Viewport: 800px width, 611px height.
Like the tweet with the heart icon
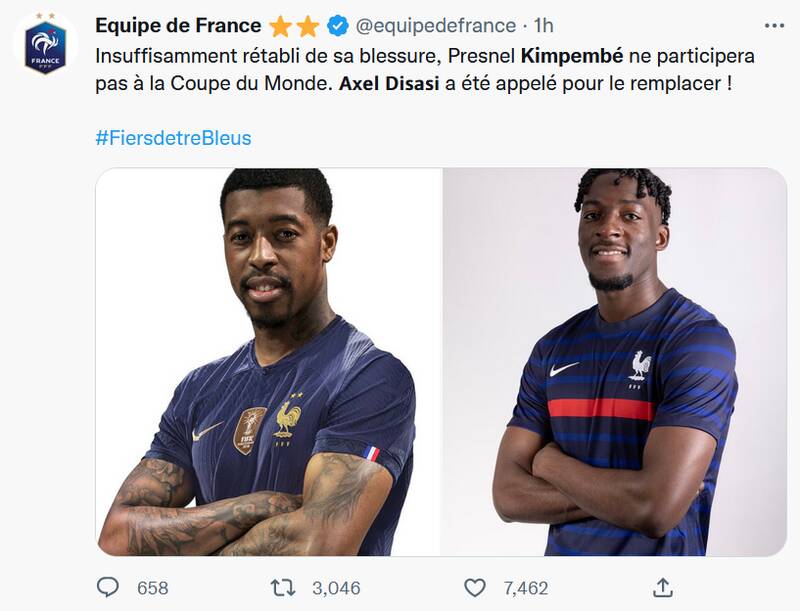coord(474,588)
